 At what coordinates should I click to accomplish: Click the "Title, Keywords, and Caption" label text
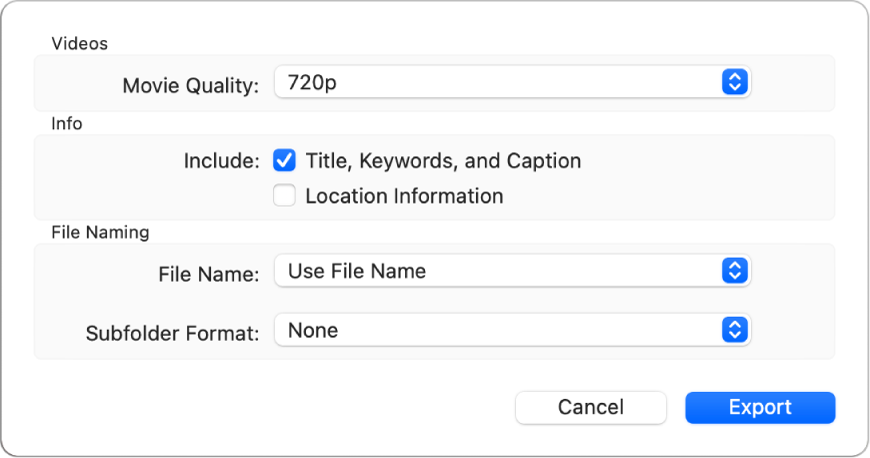click(443, 160)
